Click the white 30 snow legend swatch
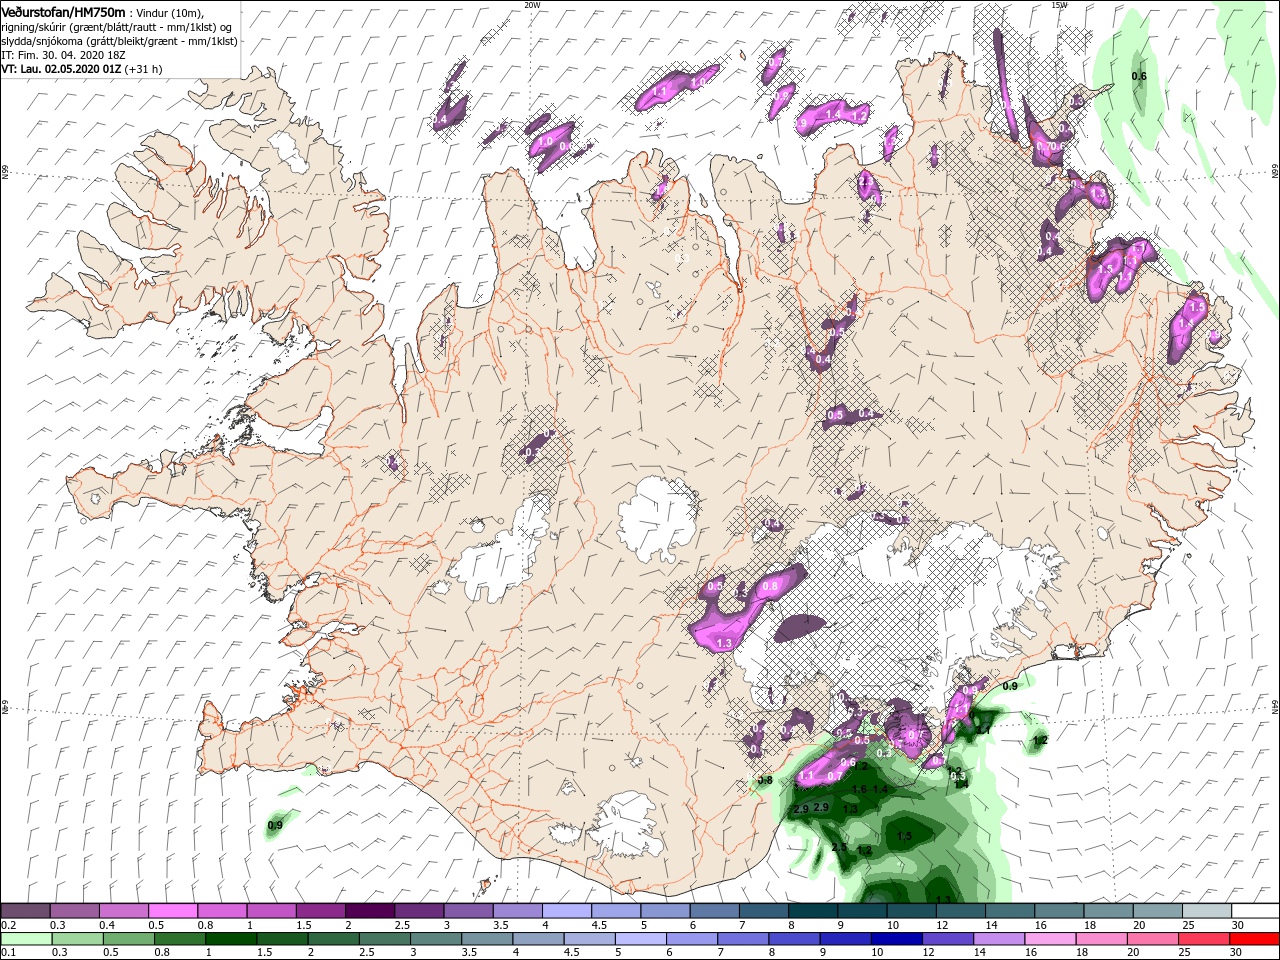This screenshot has width=1280, height=960. click(1254, 911)
